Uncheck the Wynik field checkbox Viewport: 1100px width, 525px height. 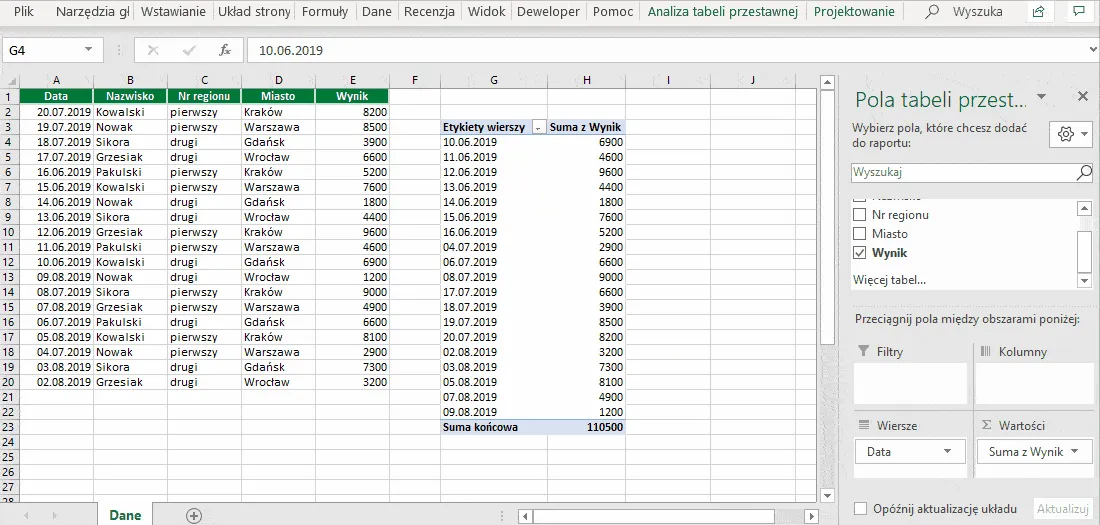tap(859, 253)
